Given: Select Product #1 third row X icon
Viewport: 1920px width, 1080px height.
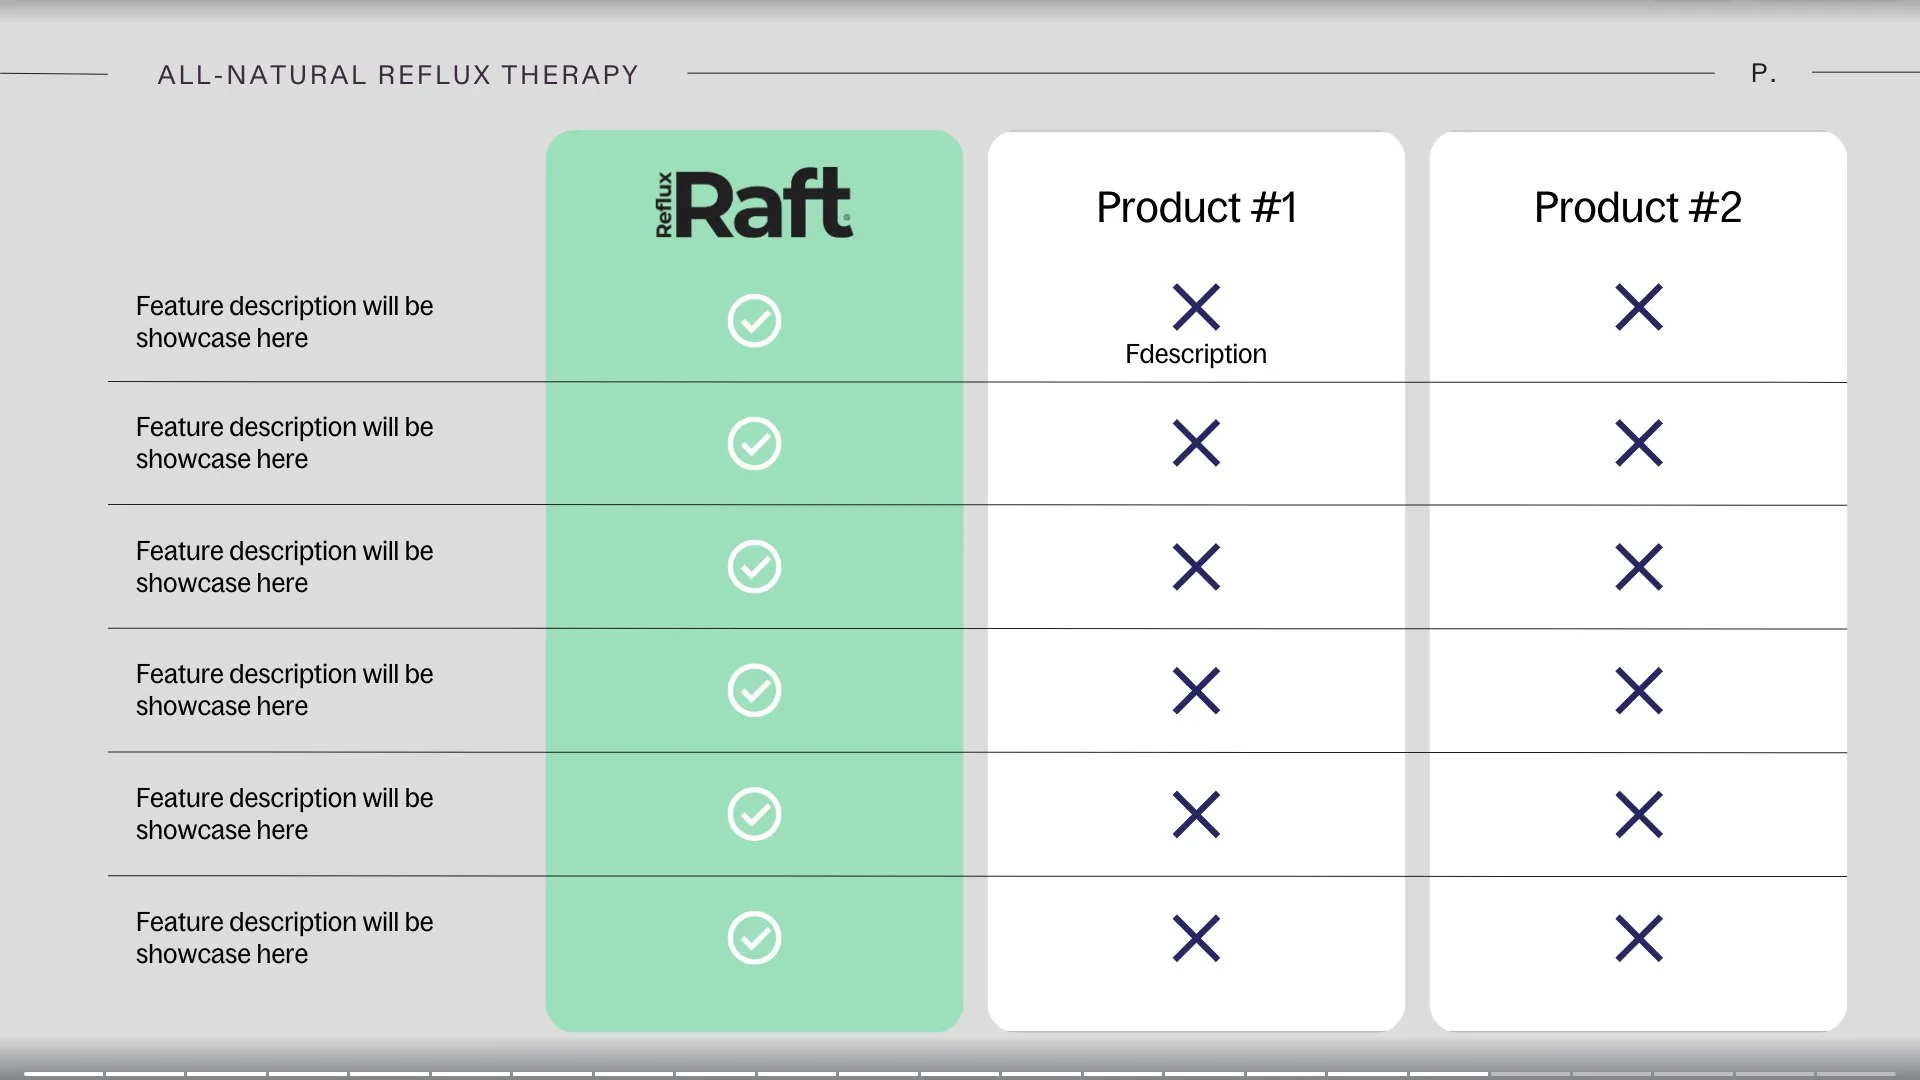Looking at the screenshot, I should [1196, 567].
